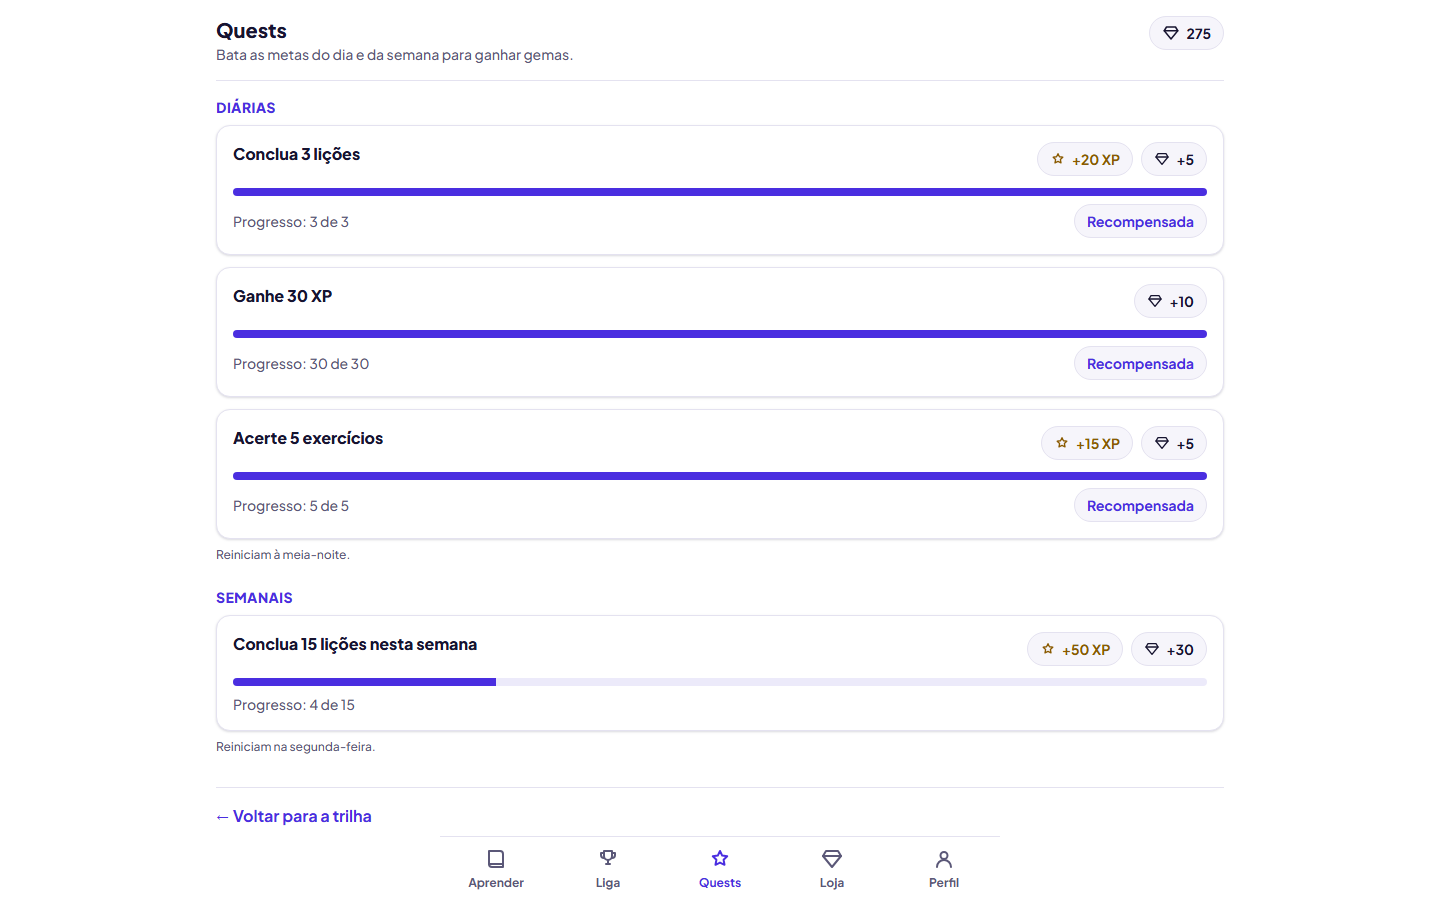Click the Reiniciam na segunda-feira note
Viewport: 1440px width, 924px height.
[296, 747]
